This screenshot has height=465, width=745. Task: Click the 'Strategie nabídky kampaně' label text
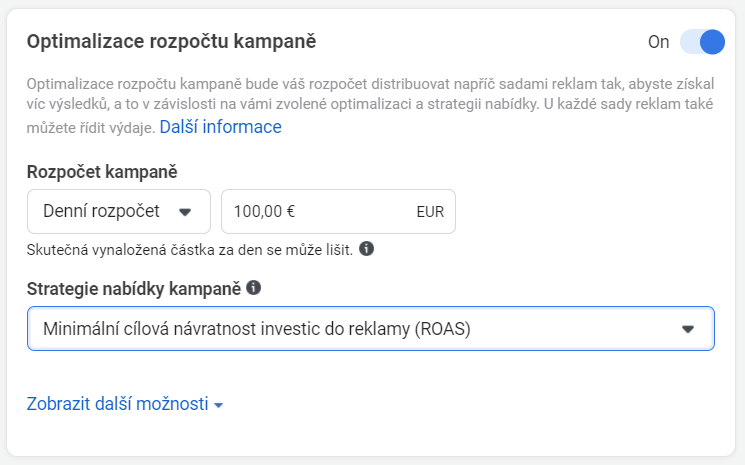(x=134, y=288)
